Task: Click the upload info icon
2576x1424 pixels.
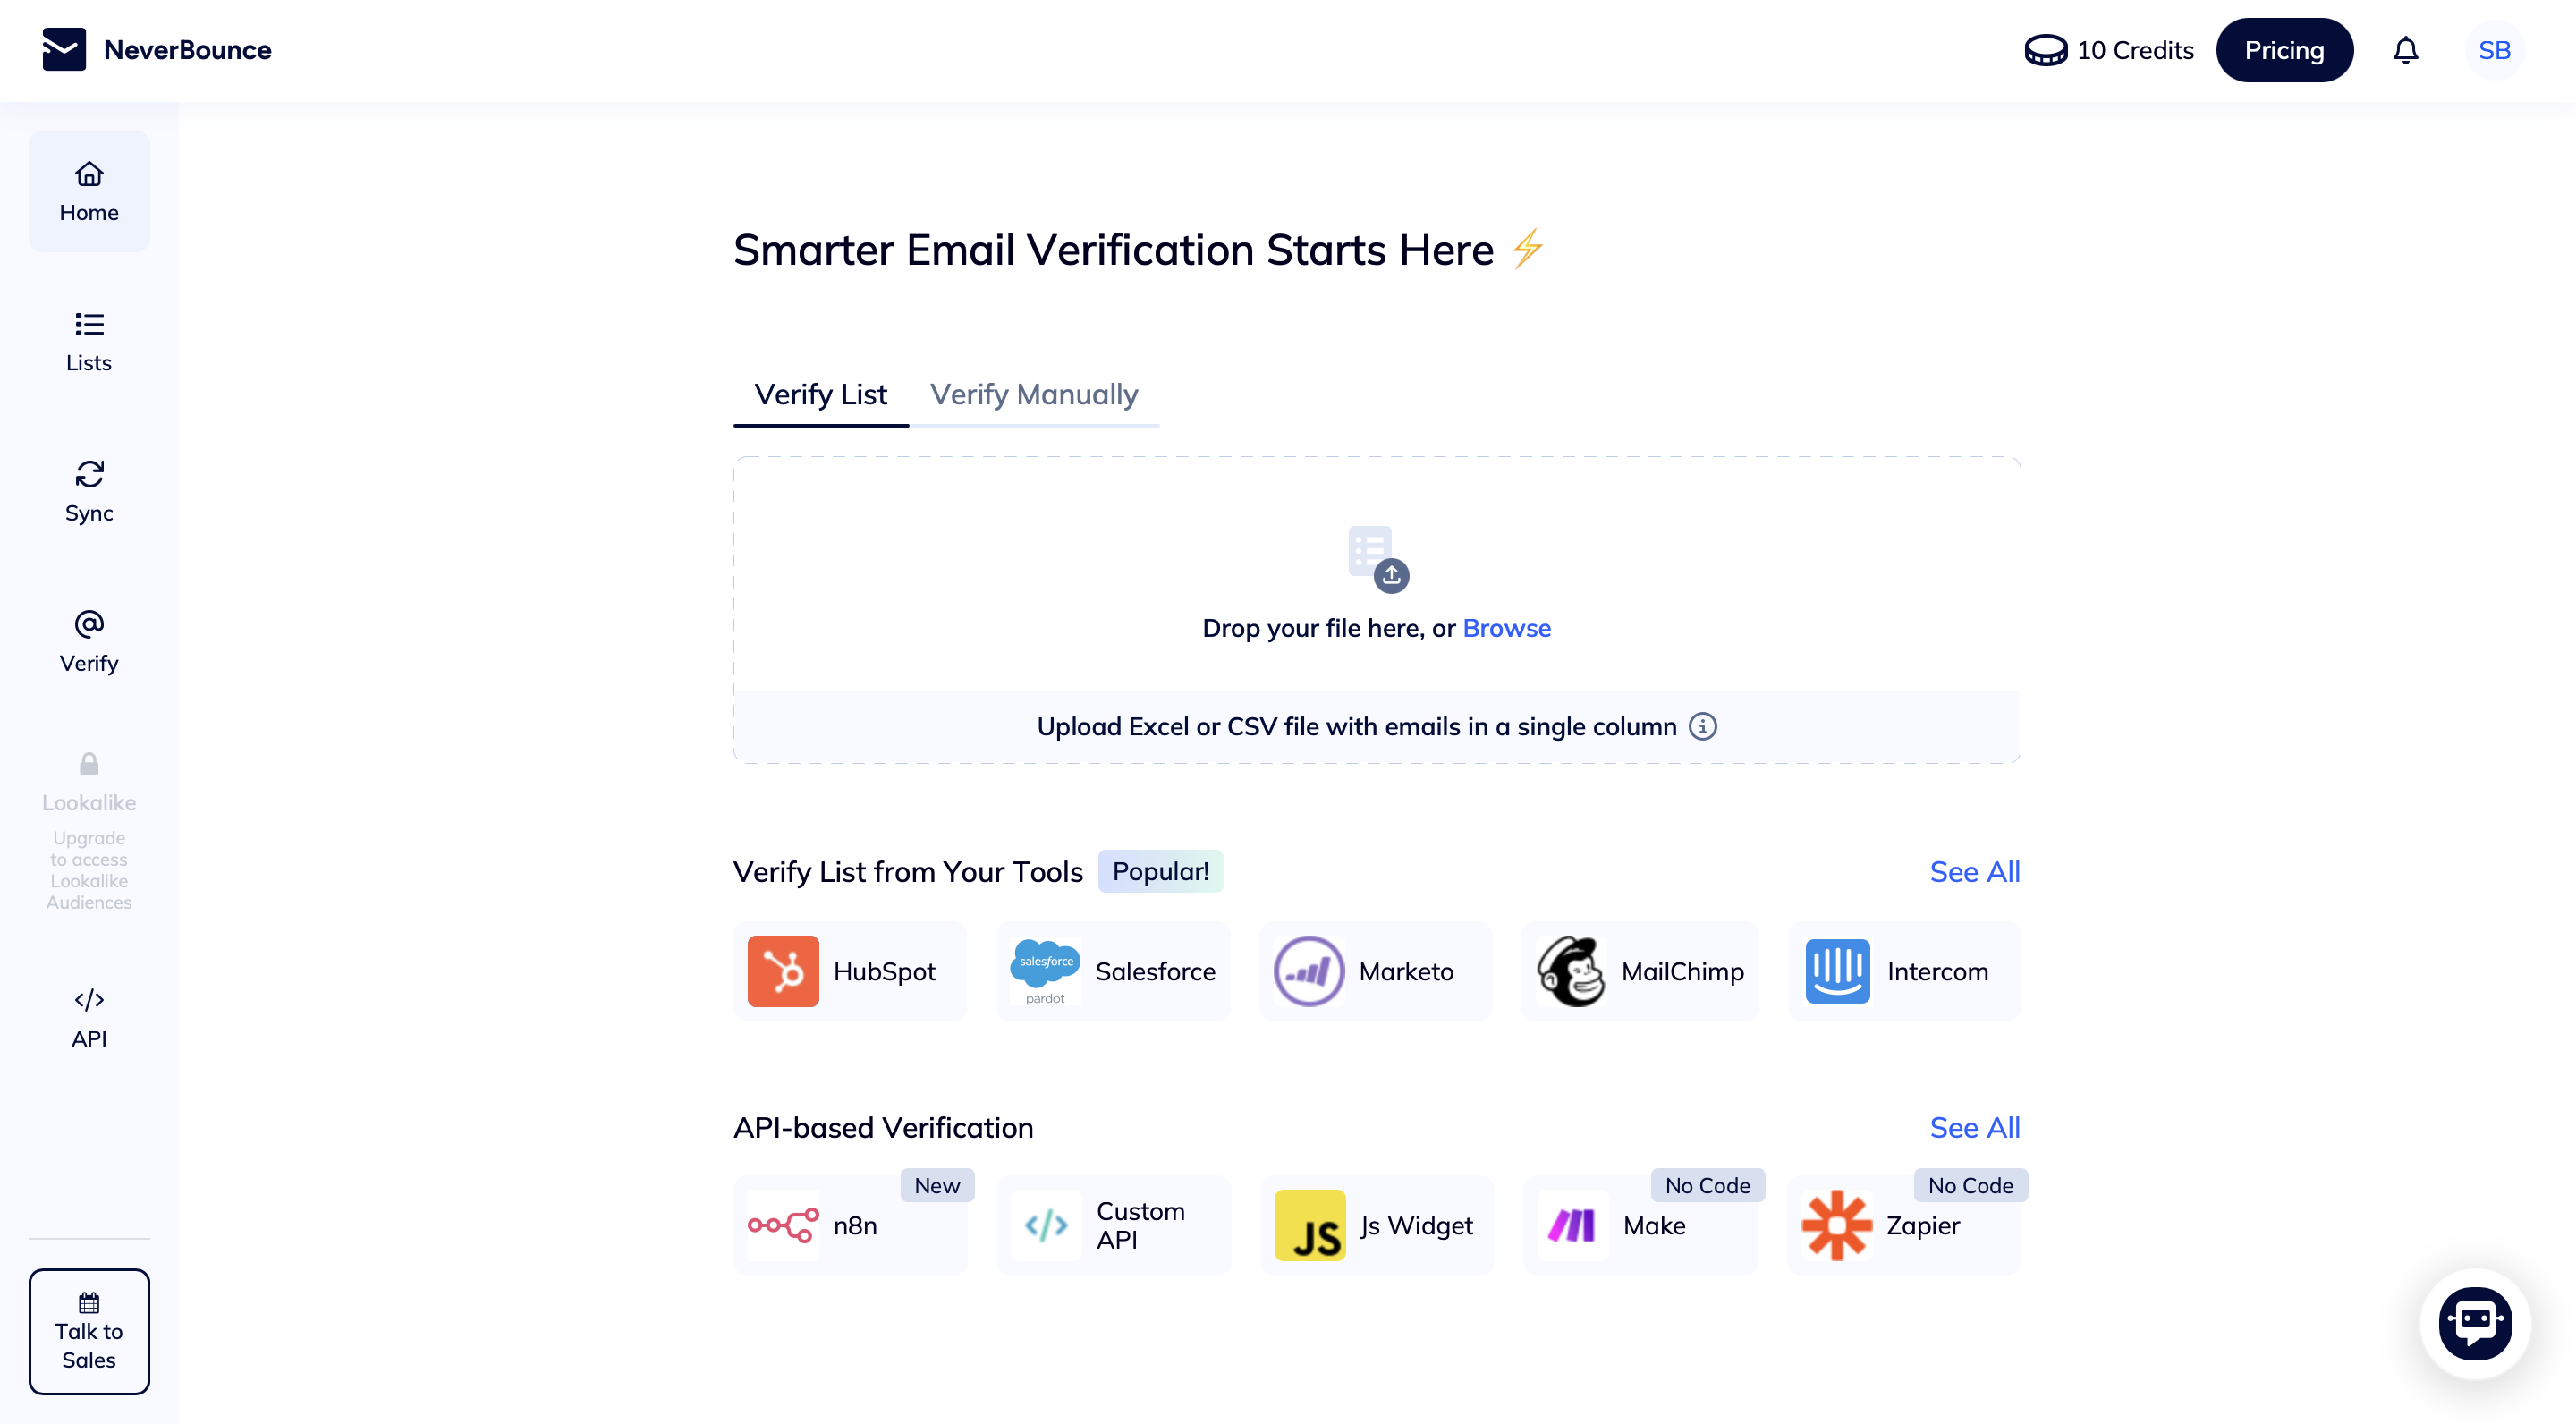Action: click(x=1702, y=726)
